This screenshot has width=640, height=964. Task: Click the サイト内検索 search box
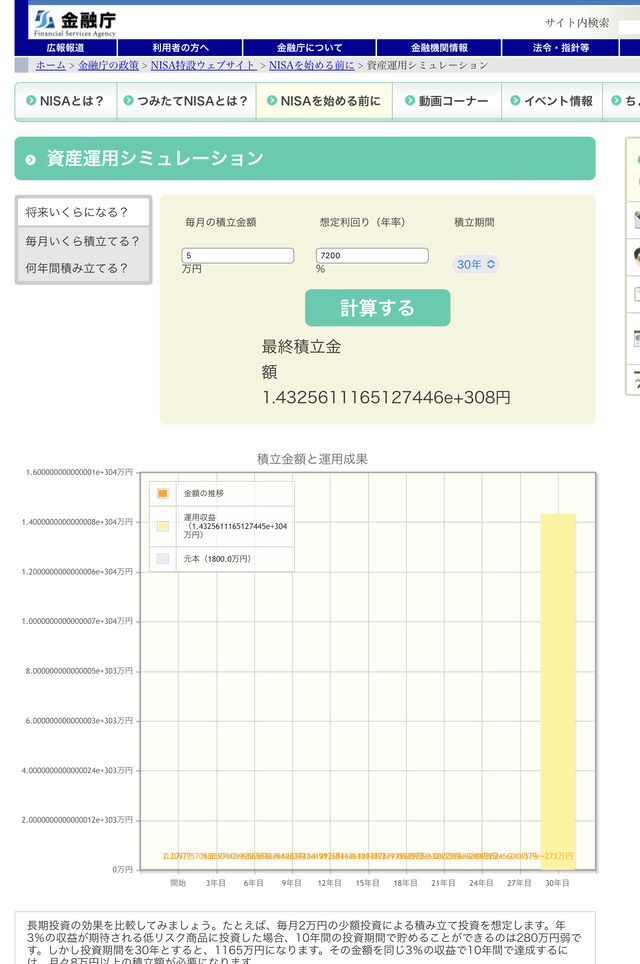coord(628,26)
